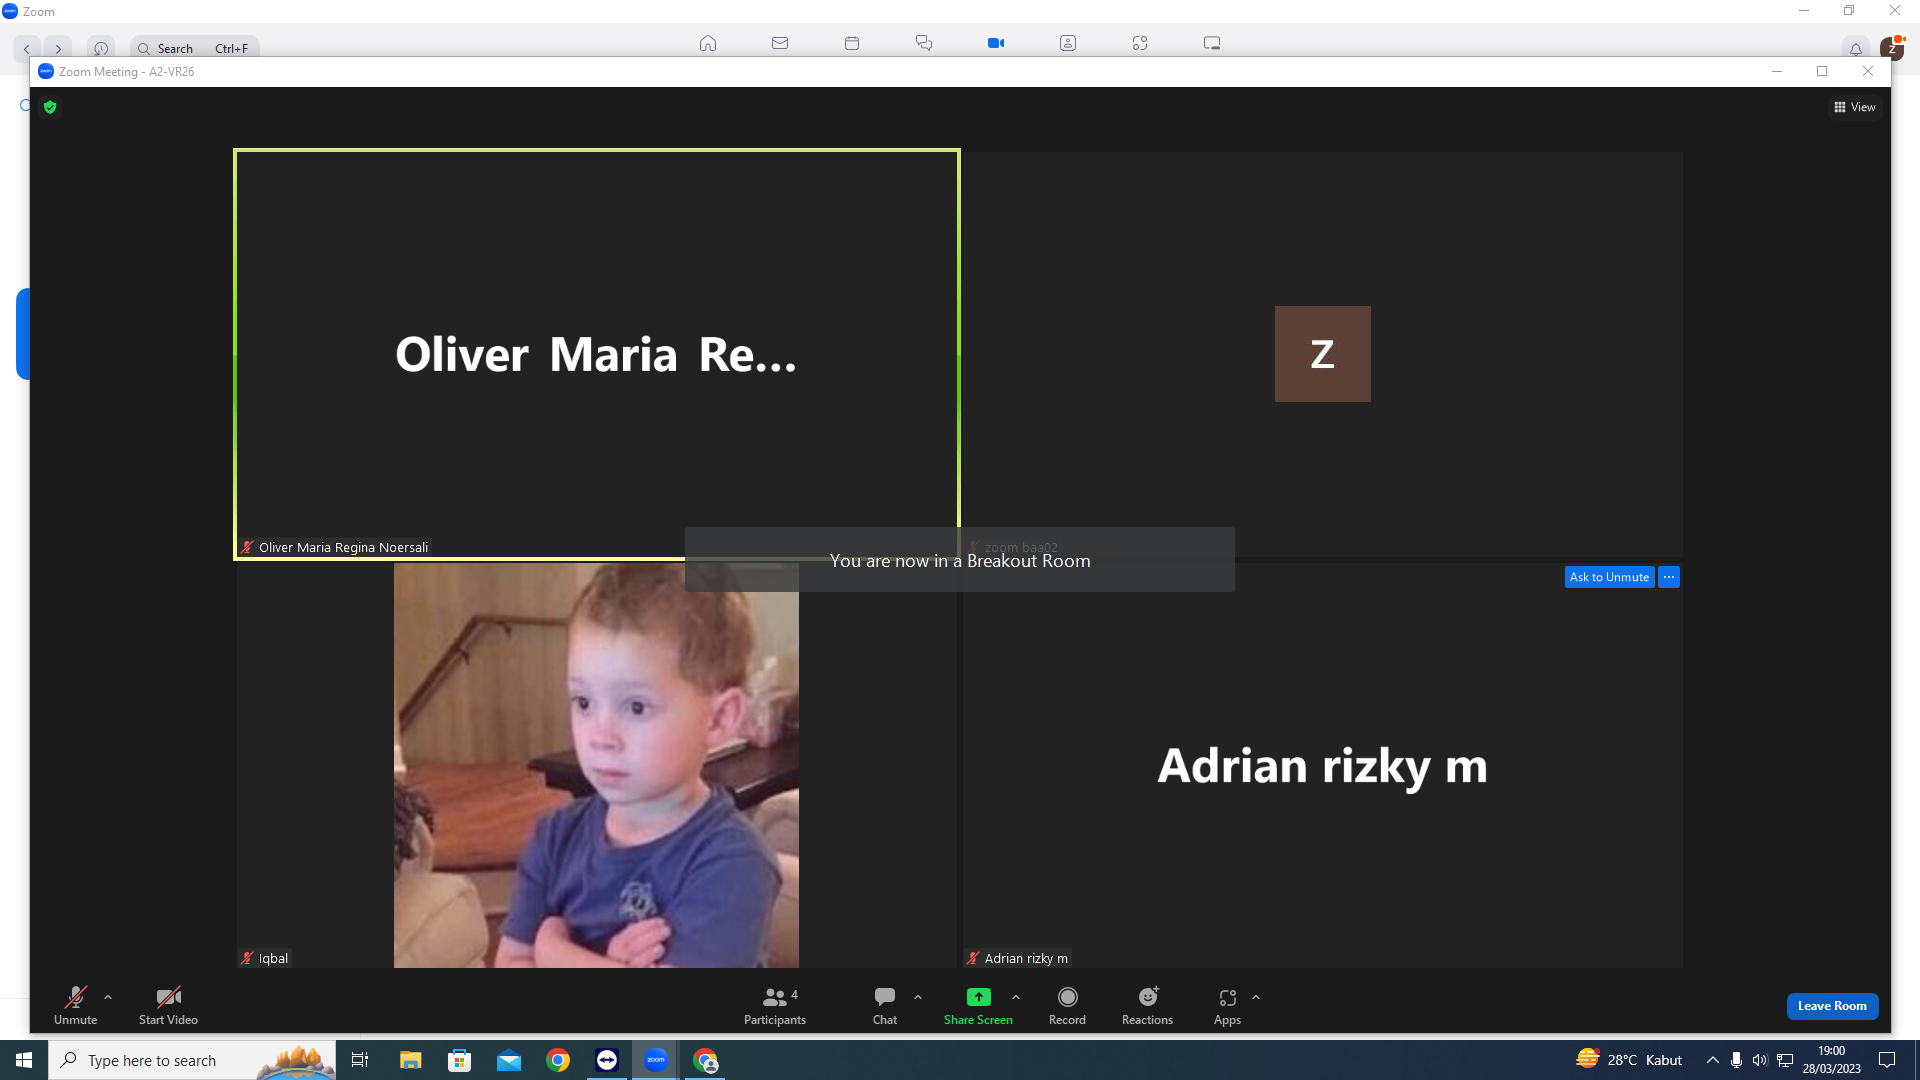
Task: Select Iqbal's video thumbnail
Action: 596,765
